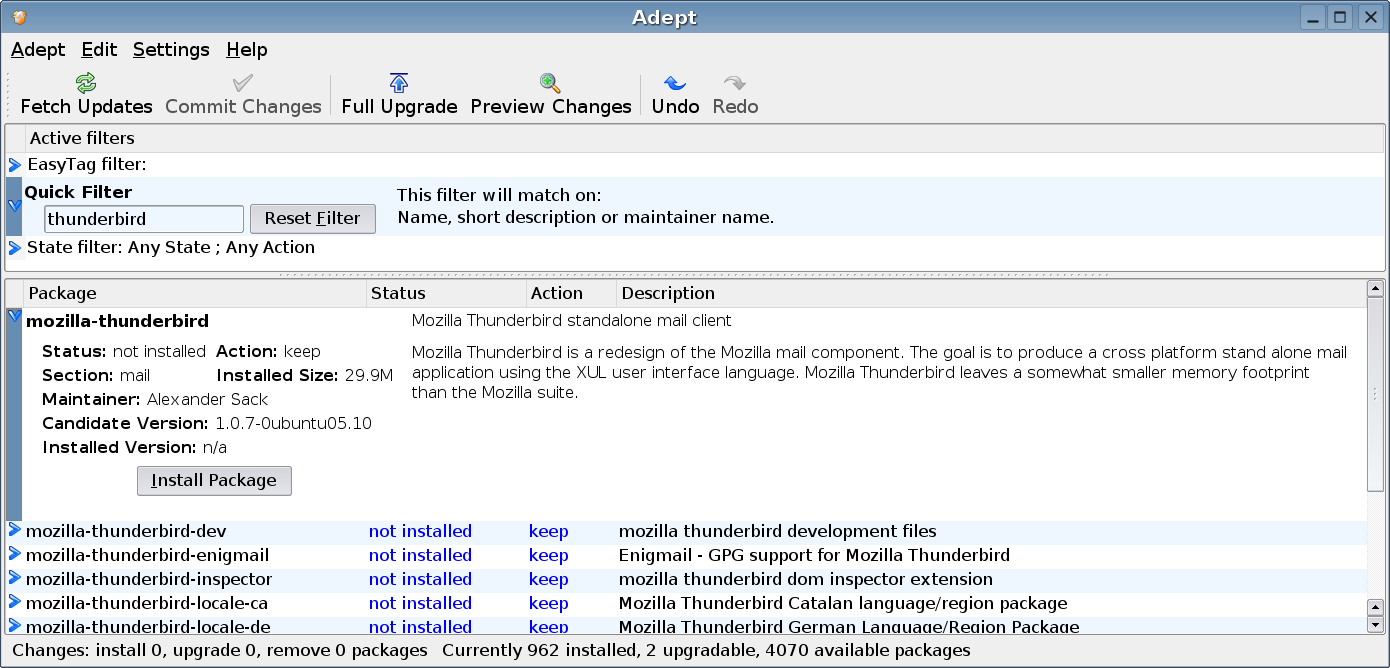
Task: Select the mozilla-thunderbird-enigmail package name
Action: tap(147, 555)
